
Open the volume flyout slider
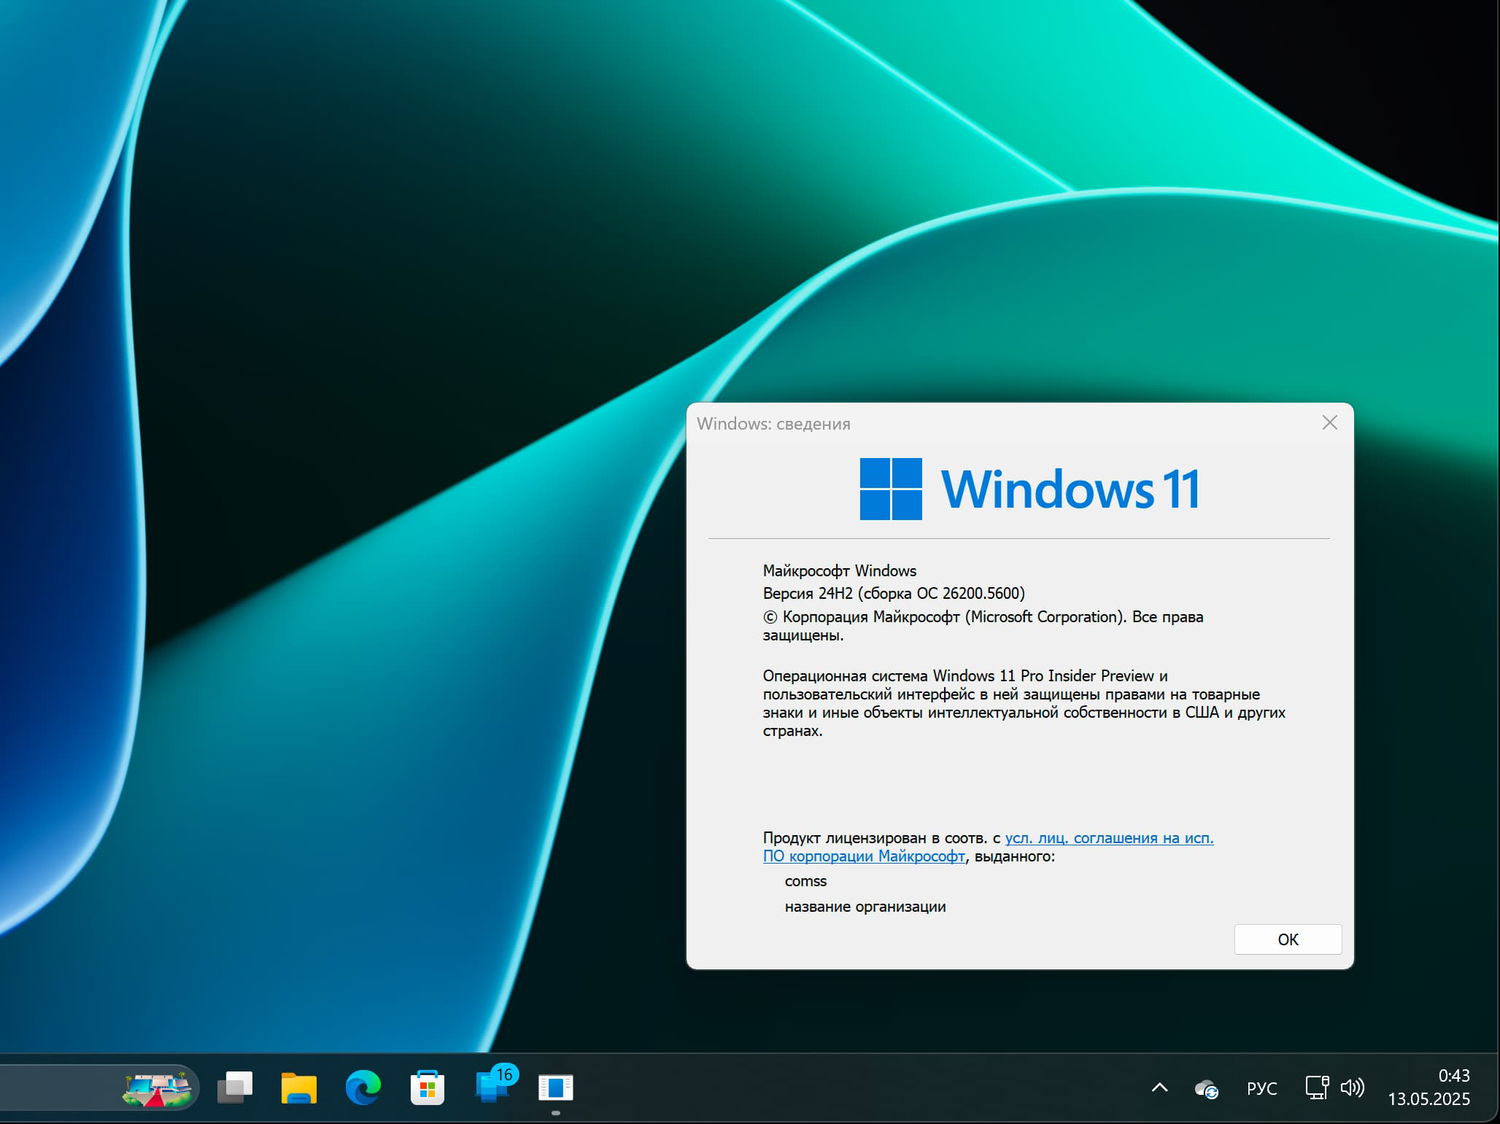click(1352, 1087)
